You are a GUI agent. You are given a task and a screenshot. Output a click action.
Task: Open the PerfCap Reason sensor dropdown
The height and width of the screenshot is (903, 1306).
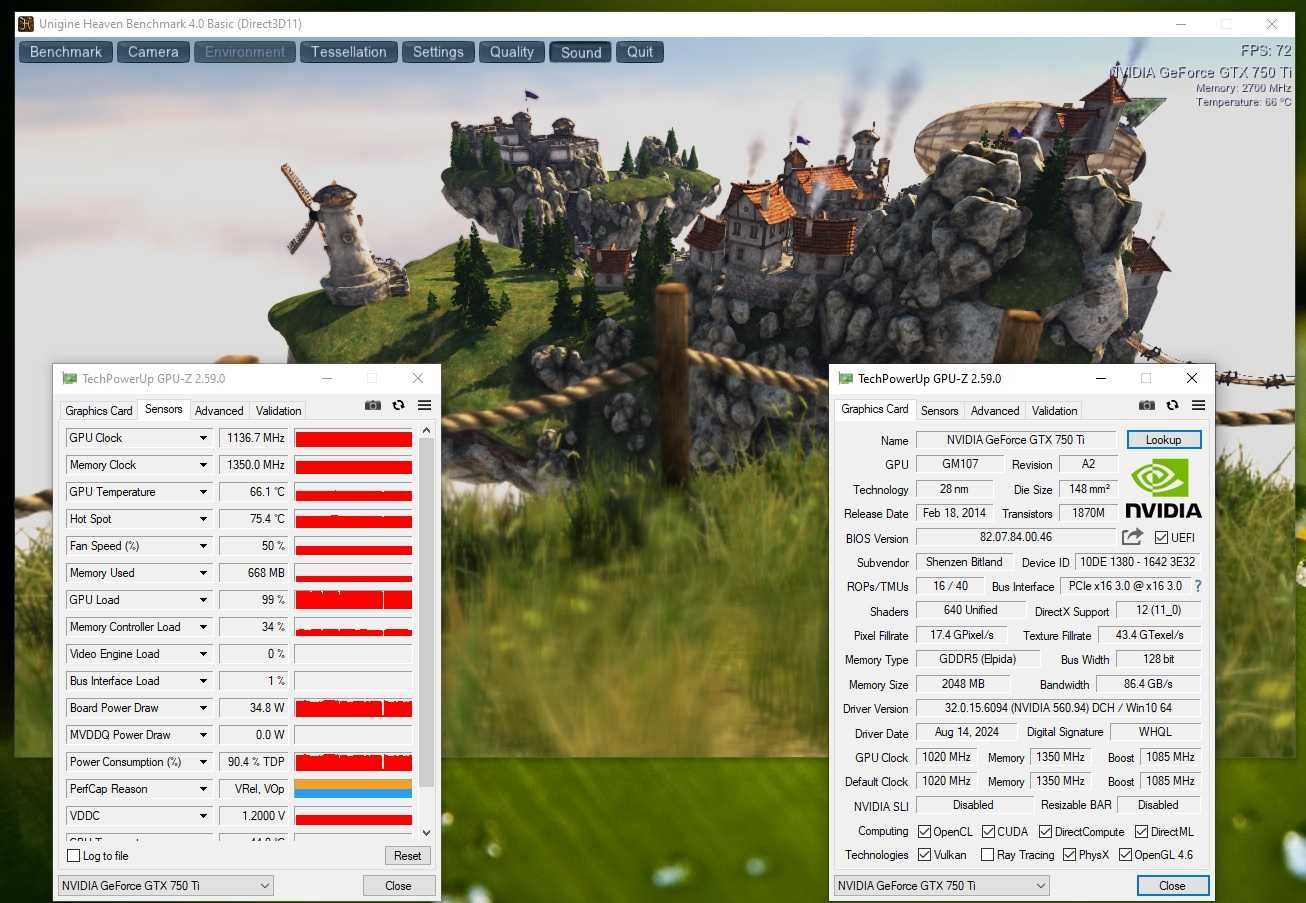tap(203, 789)
